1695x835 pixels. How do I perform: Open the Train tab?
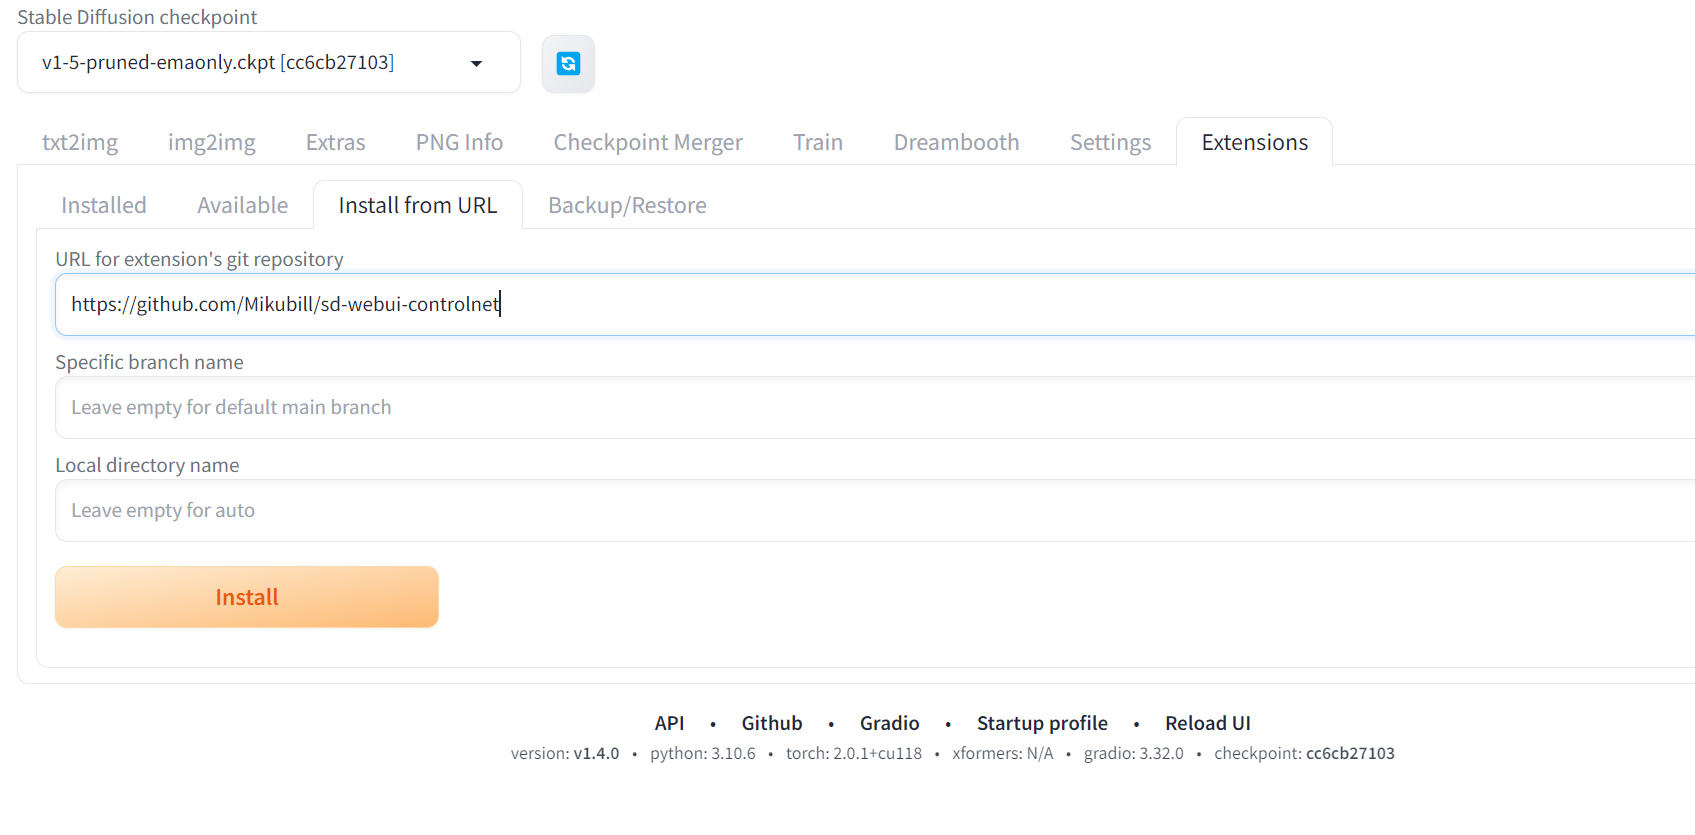tap(818, 142)
